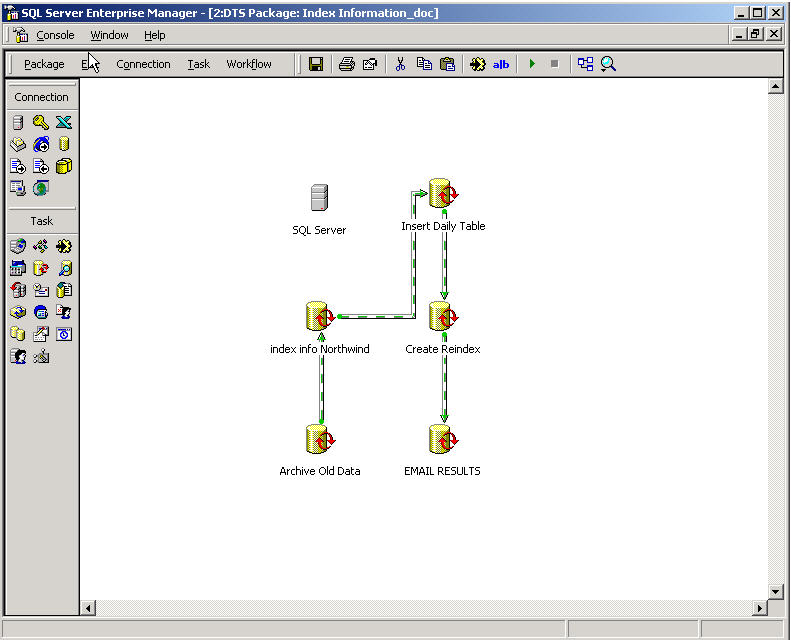Viewport: 791px width, 640px height.
Task: Open the Workflow menu
Action: point(249,64)
